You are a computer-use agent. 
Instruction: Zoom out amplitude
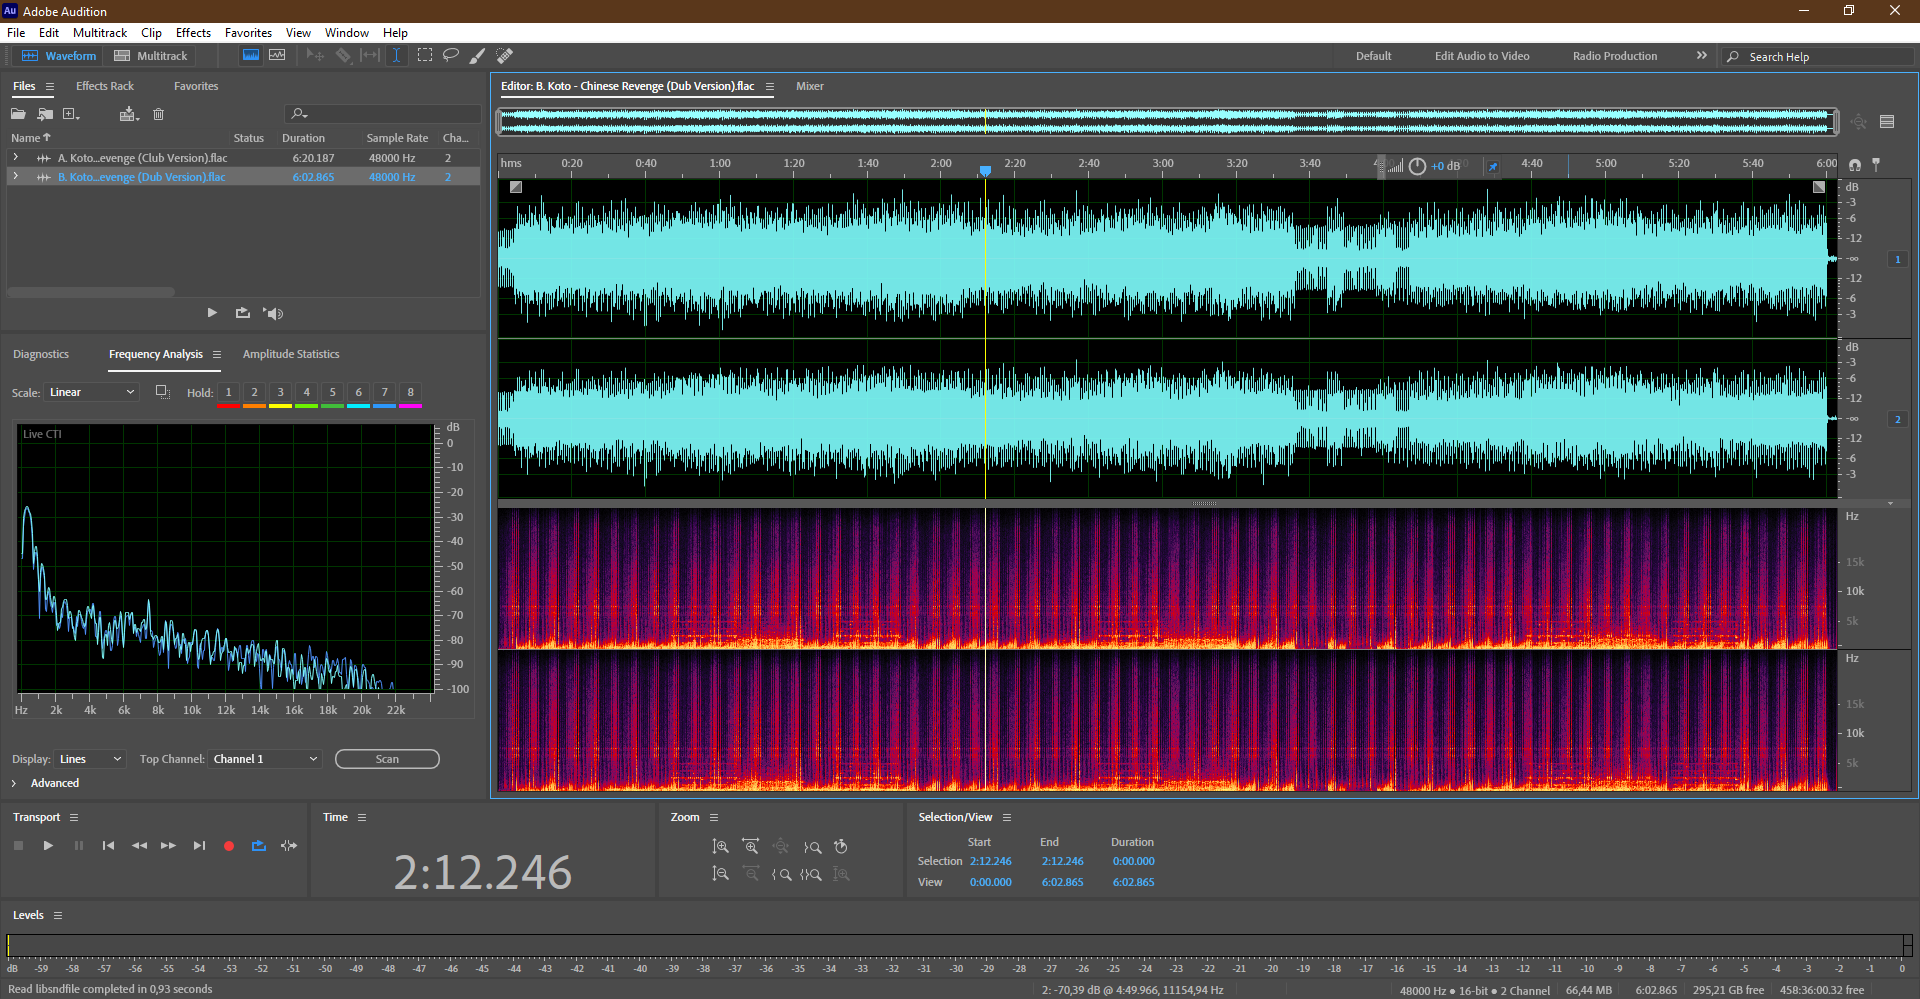pyautogui.click(x=720, y=874)
